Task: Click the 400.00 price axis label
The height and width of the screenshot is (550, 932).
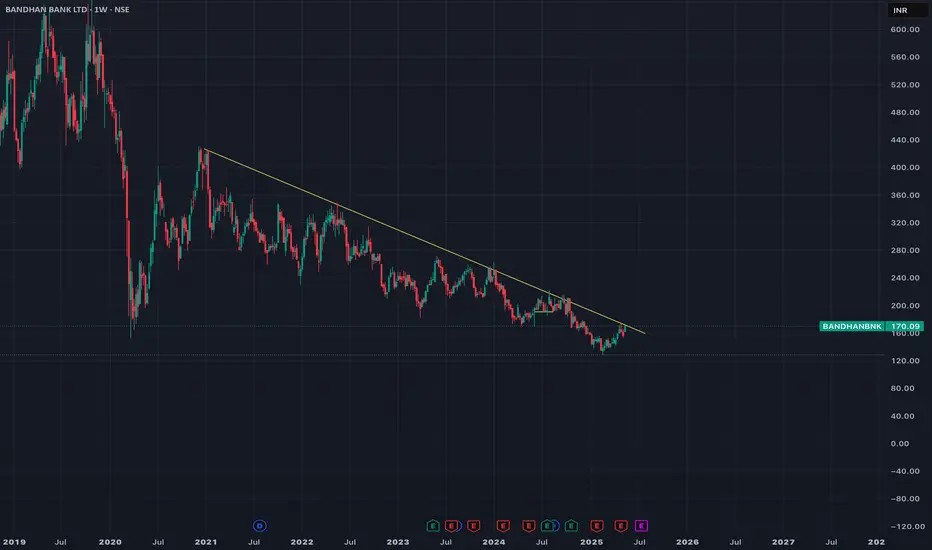Action: (905, 167)
